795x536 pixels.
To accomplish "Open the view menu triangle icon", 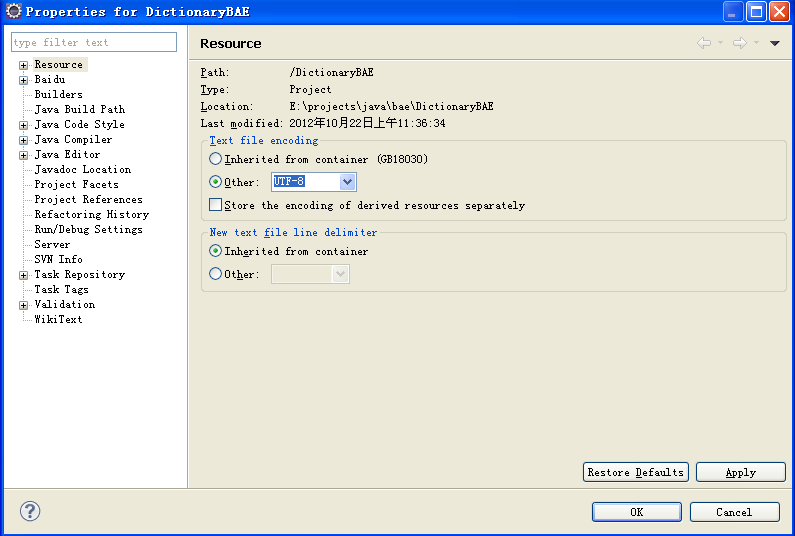I will pyautogui.click(x=774, y=43).
